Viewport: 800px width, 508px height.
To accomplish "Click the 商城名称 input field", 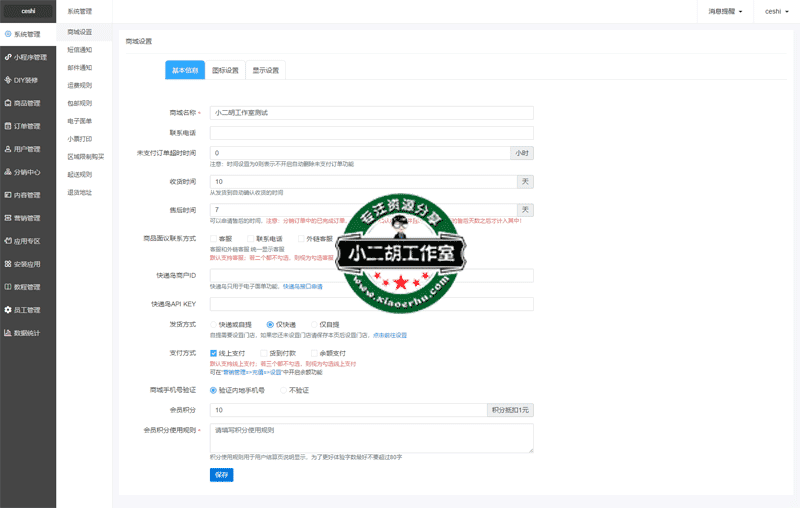I will [x=371, y=113].
